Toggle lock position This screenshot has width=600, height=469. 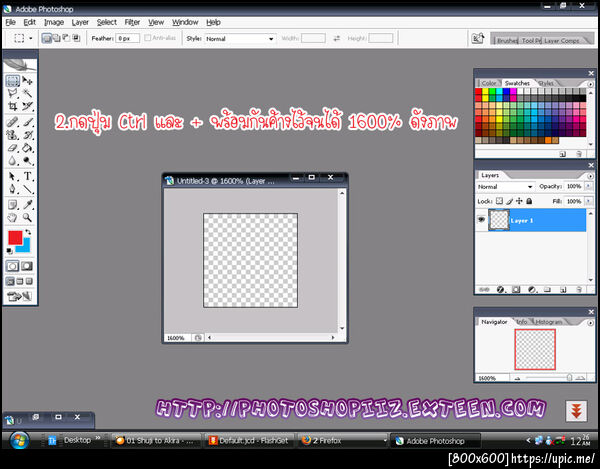tap(519, 201)
